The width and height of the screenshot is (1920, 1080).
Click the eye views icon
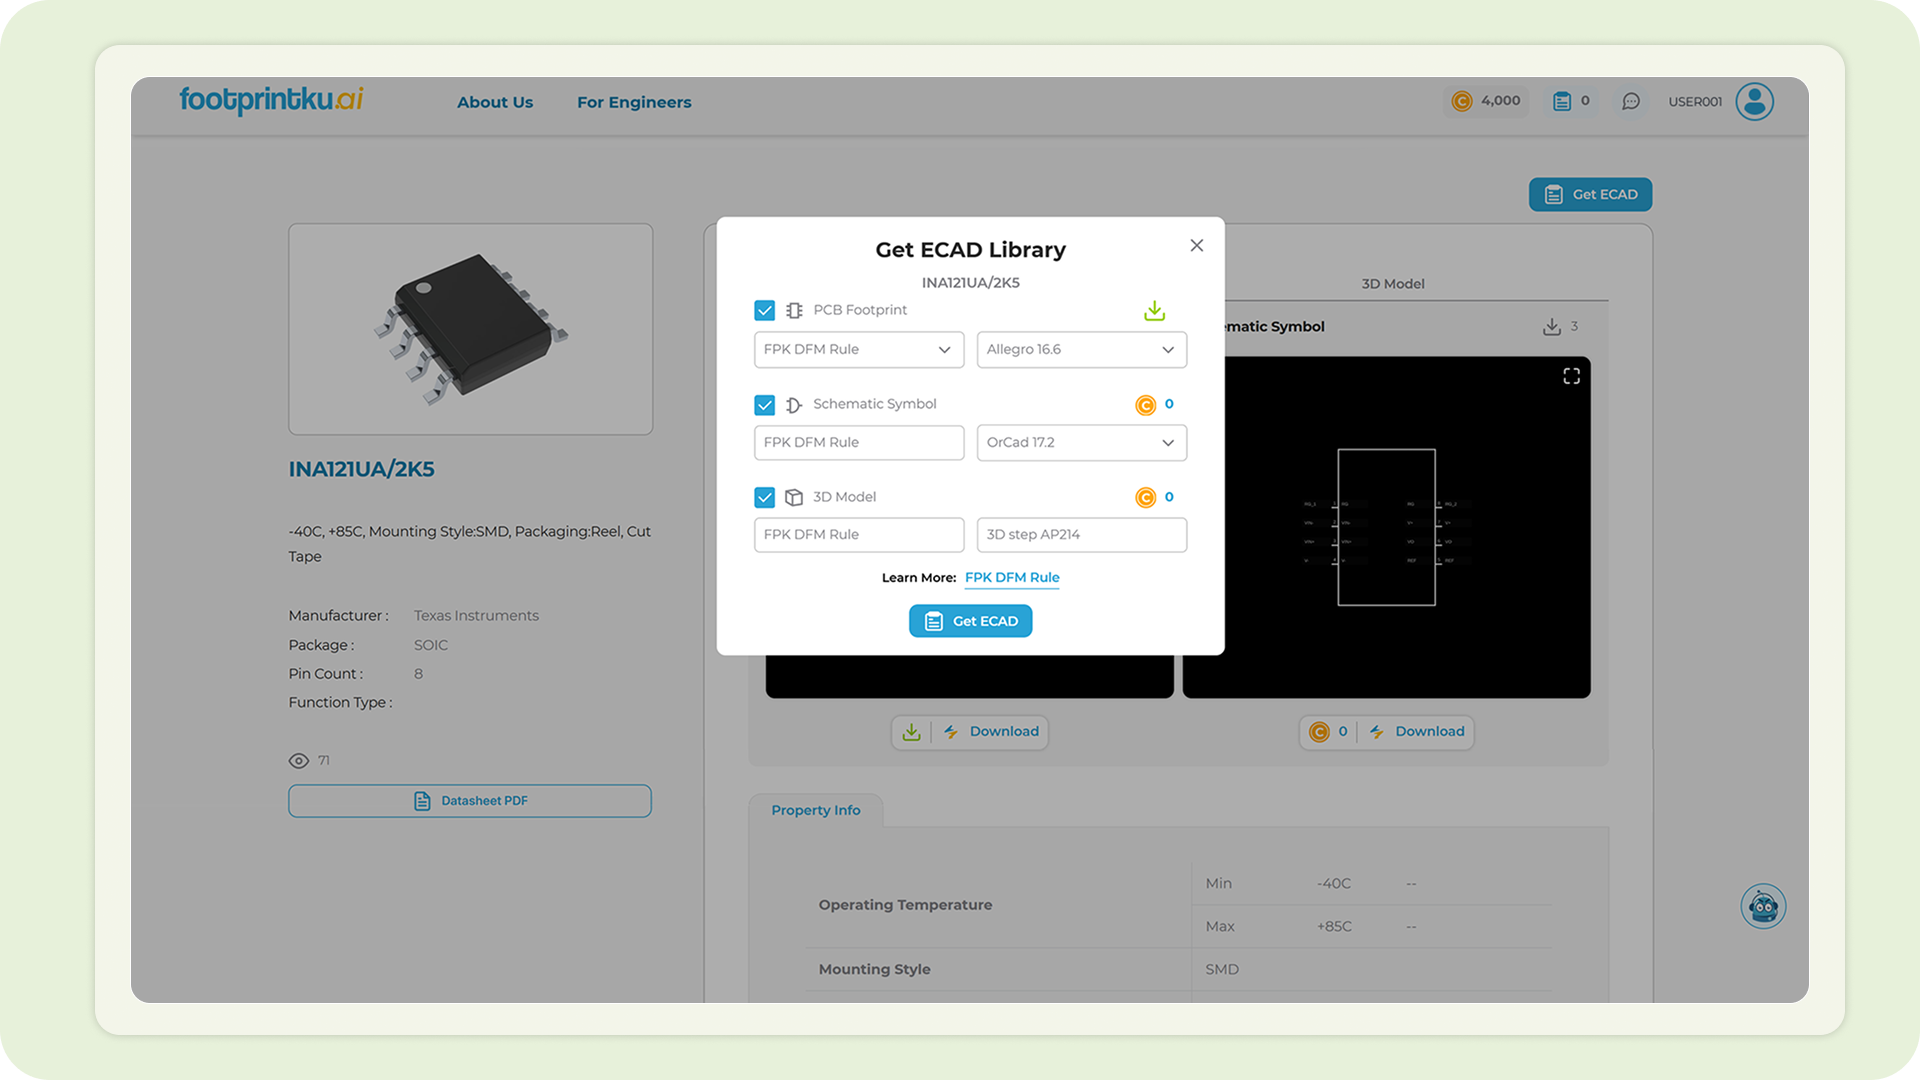pyautogui.click(x=298, y=761)
